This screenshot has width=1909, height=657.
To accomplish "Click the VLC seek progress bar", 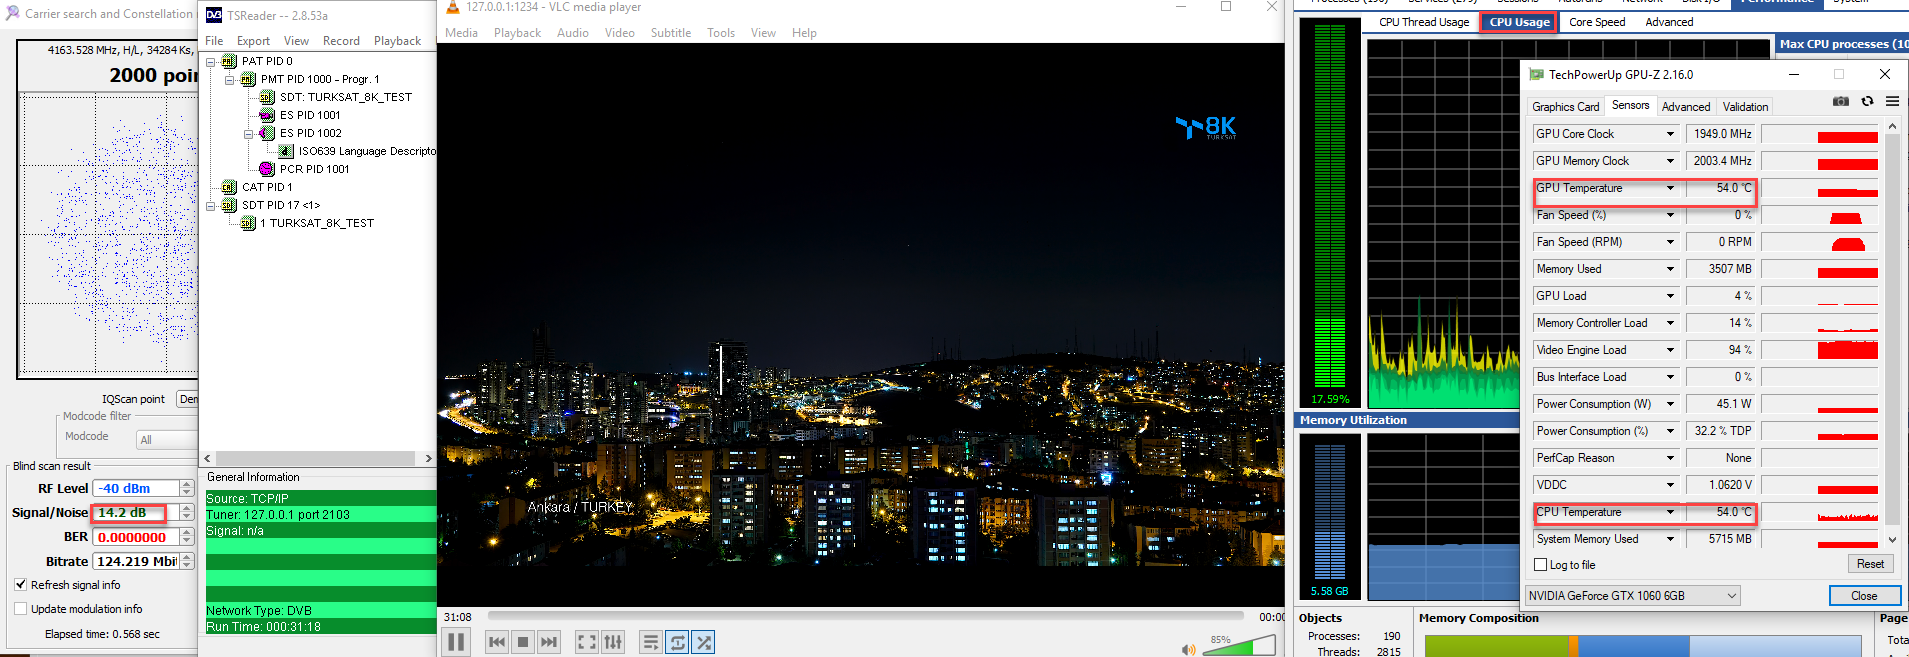I will (x=866, y=616).
